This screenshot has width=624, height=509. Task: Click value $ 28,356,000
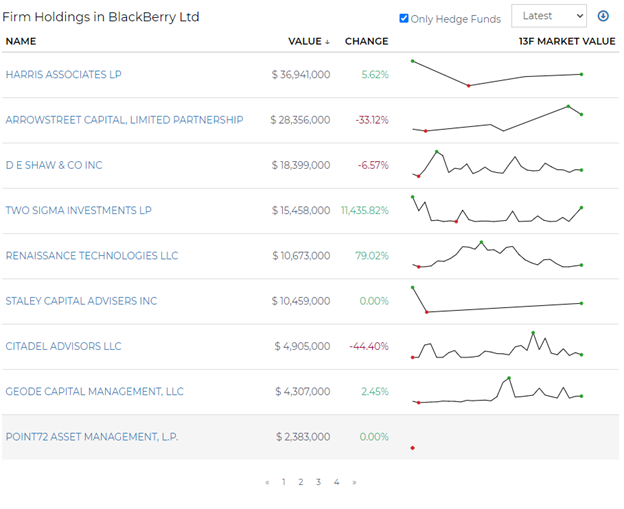(300, 120)
